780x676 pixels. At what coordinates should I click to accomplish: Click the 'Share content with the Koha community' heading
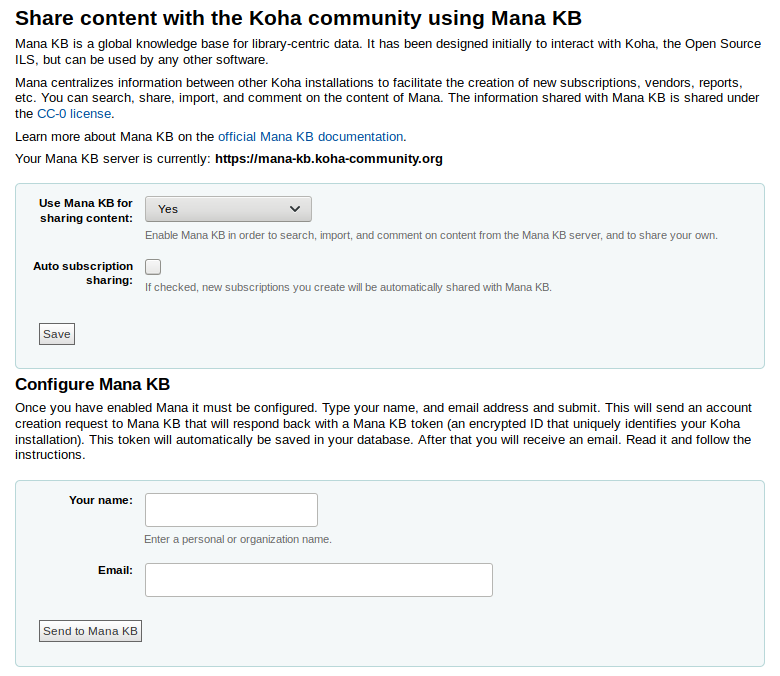pyautogui.click(x=298, y=18)
